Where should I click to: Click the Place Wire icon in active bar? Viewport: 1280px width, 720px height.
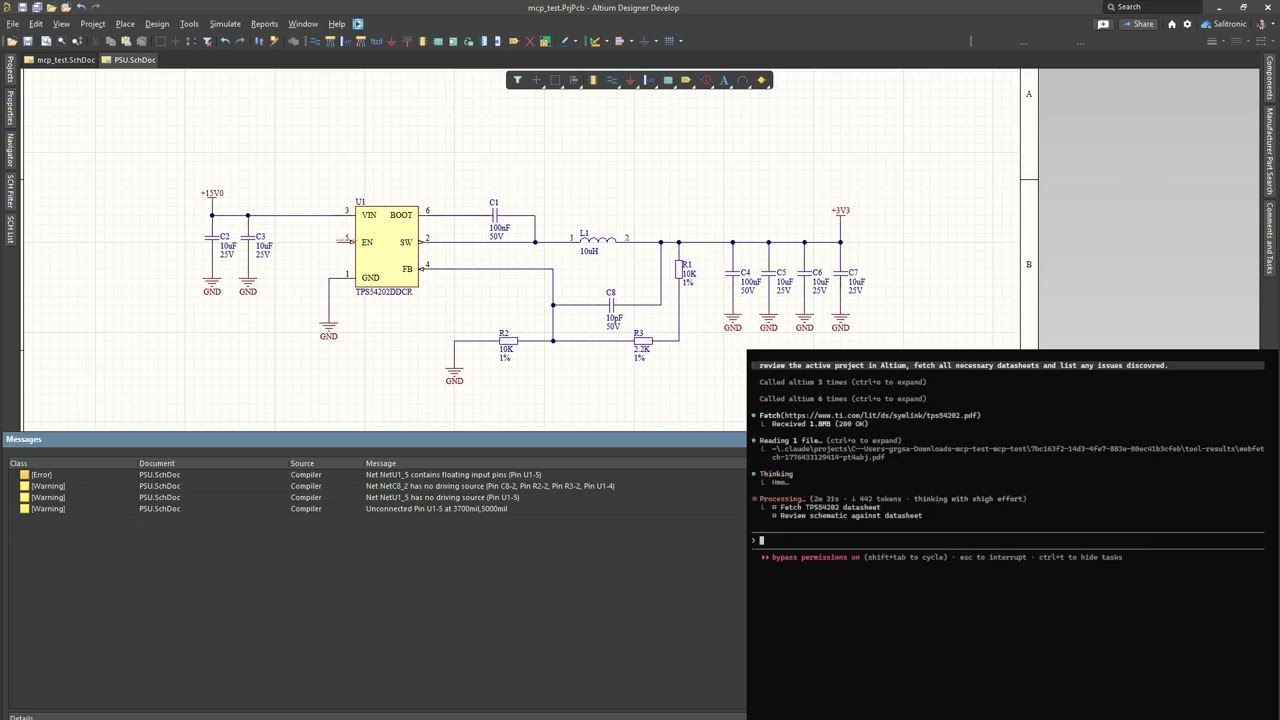tap(611, 80)
